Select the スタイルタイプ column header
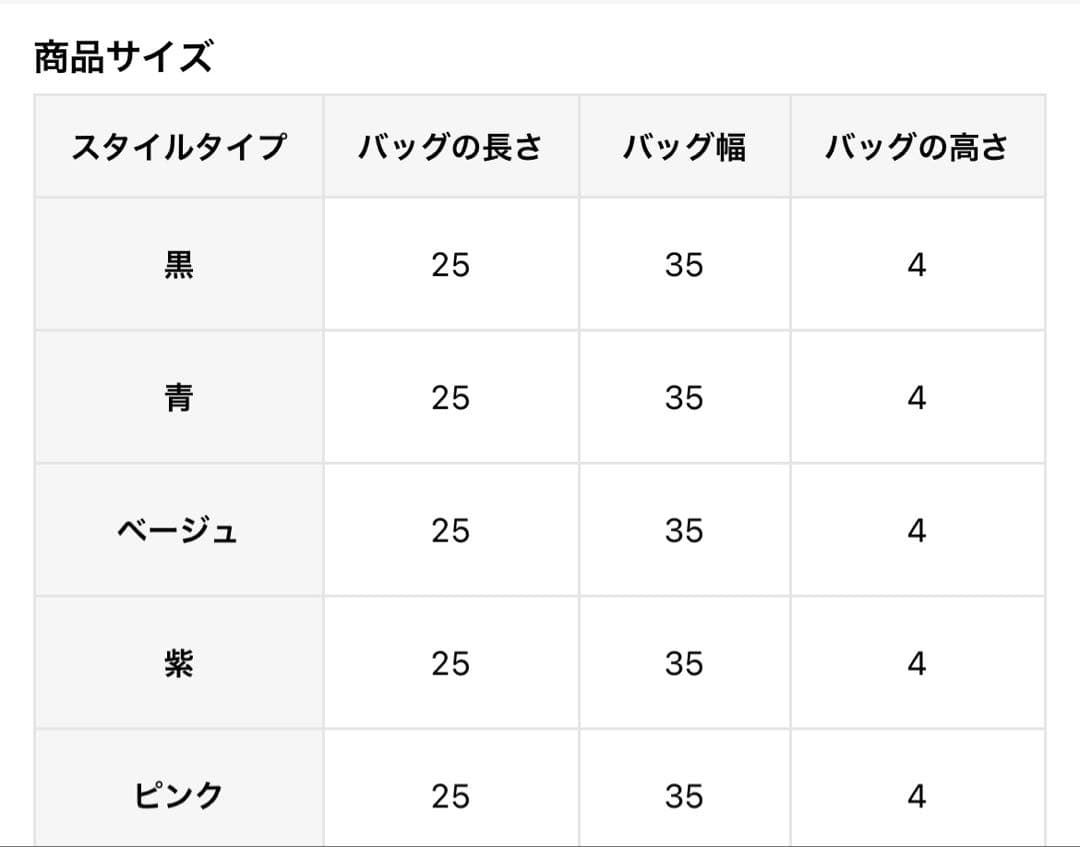Viewport: 1080px width, 847px height. (178, 147)
